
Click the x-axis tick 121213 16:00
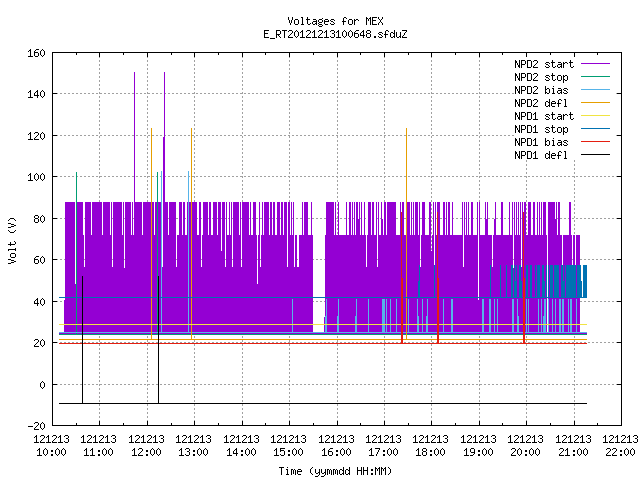pyautogui.click(x=337, y=446)
